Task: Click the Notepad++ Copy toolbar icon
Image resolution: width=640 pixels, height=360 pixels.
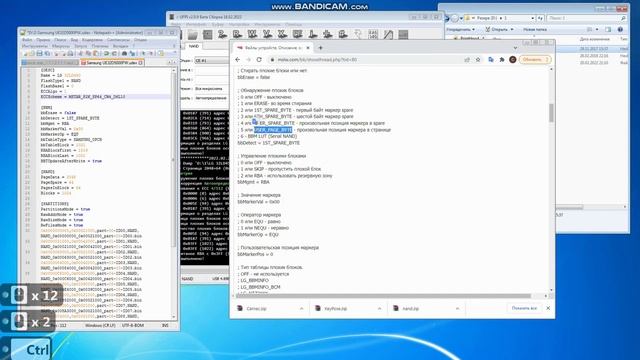Action: click(x=88, y=53)
